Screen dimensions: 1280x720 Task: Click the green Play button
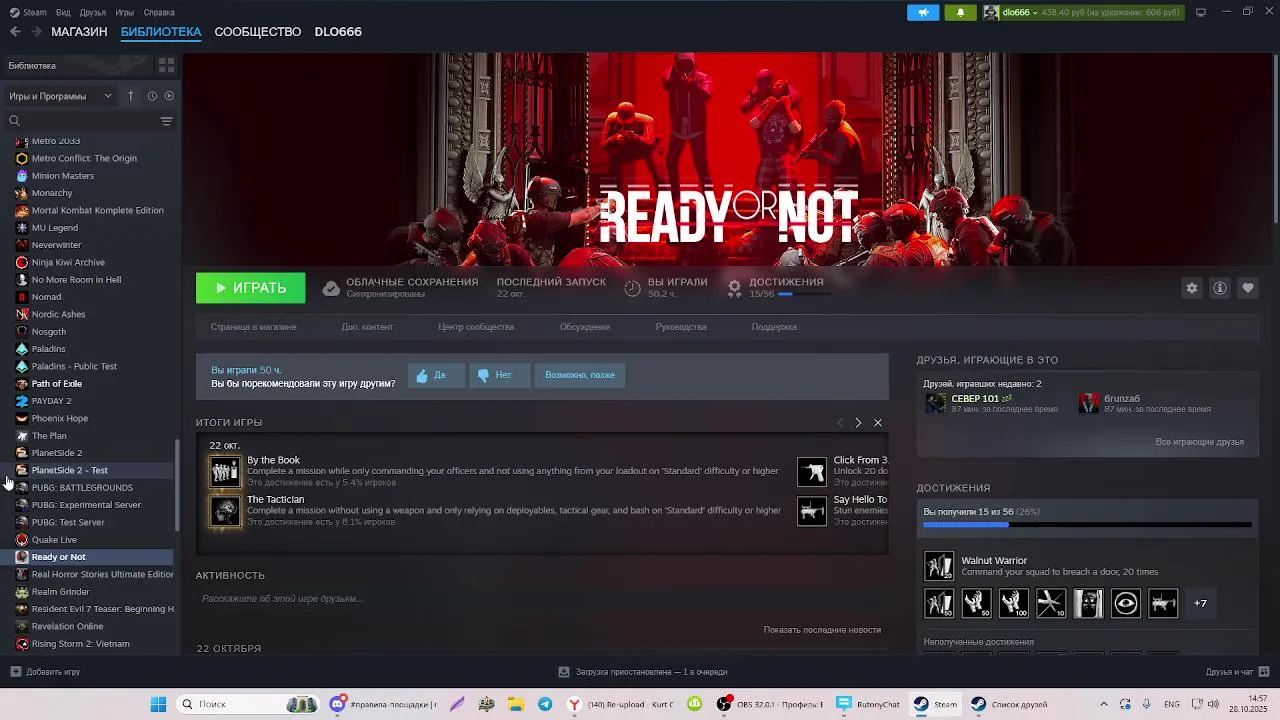pyautogui.click(x=250, y=288)
